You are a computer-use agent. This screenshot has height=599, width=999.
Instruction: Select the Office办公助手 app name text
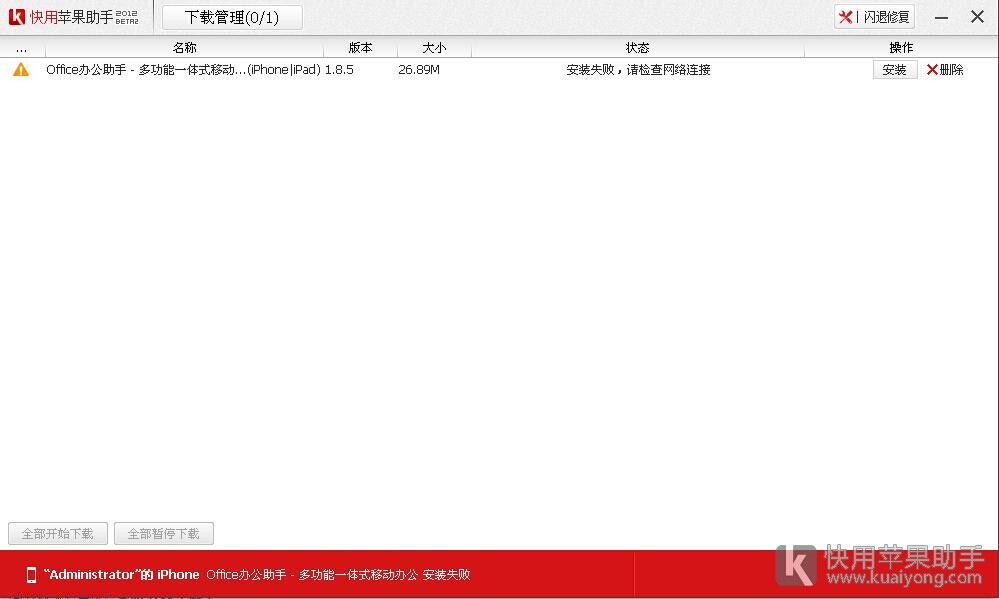(183, 69)
